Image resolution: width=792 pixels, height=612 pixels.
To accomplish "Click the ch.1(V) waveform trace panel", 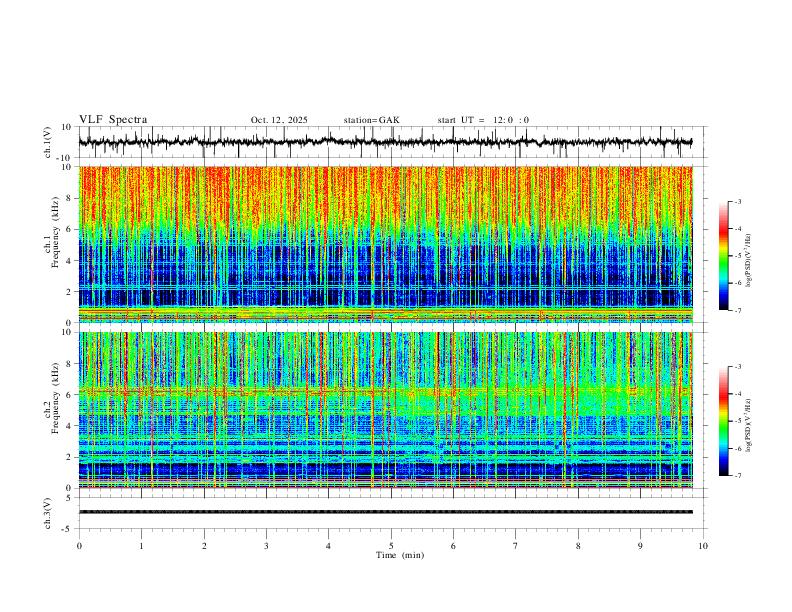I will point(393,142).
